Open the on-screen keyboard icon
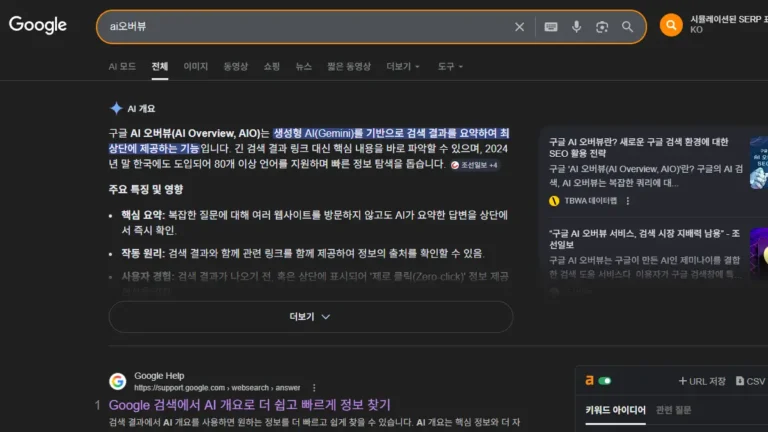This screenshot has width=768, height=432. (x=551, y=27)
